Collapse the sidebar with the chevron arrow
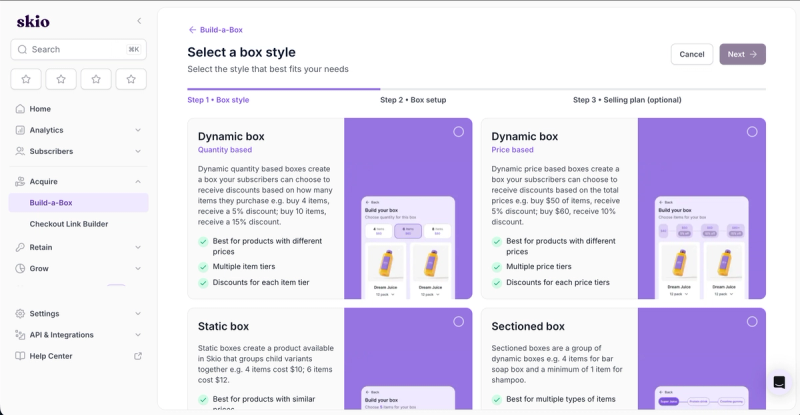Image resolution: width=800 pixels, height=415 pixels. point(139,21)
